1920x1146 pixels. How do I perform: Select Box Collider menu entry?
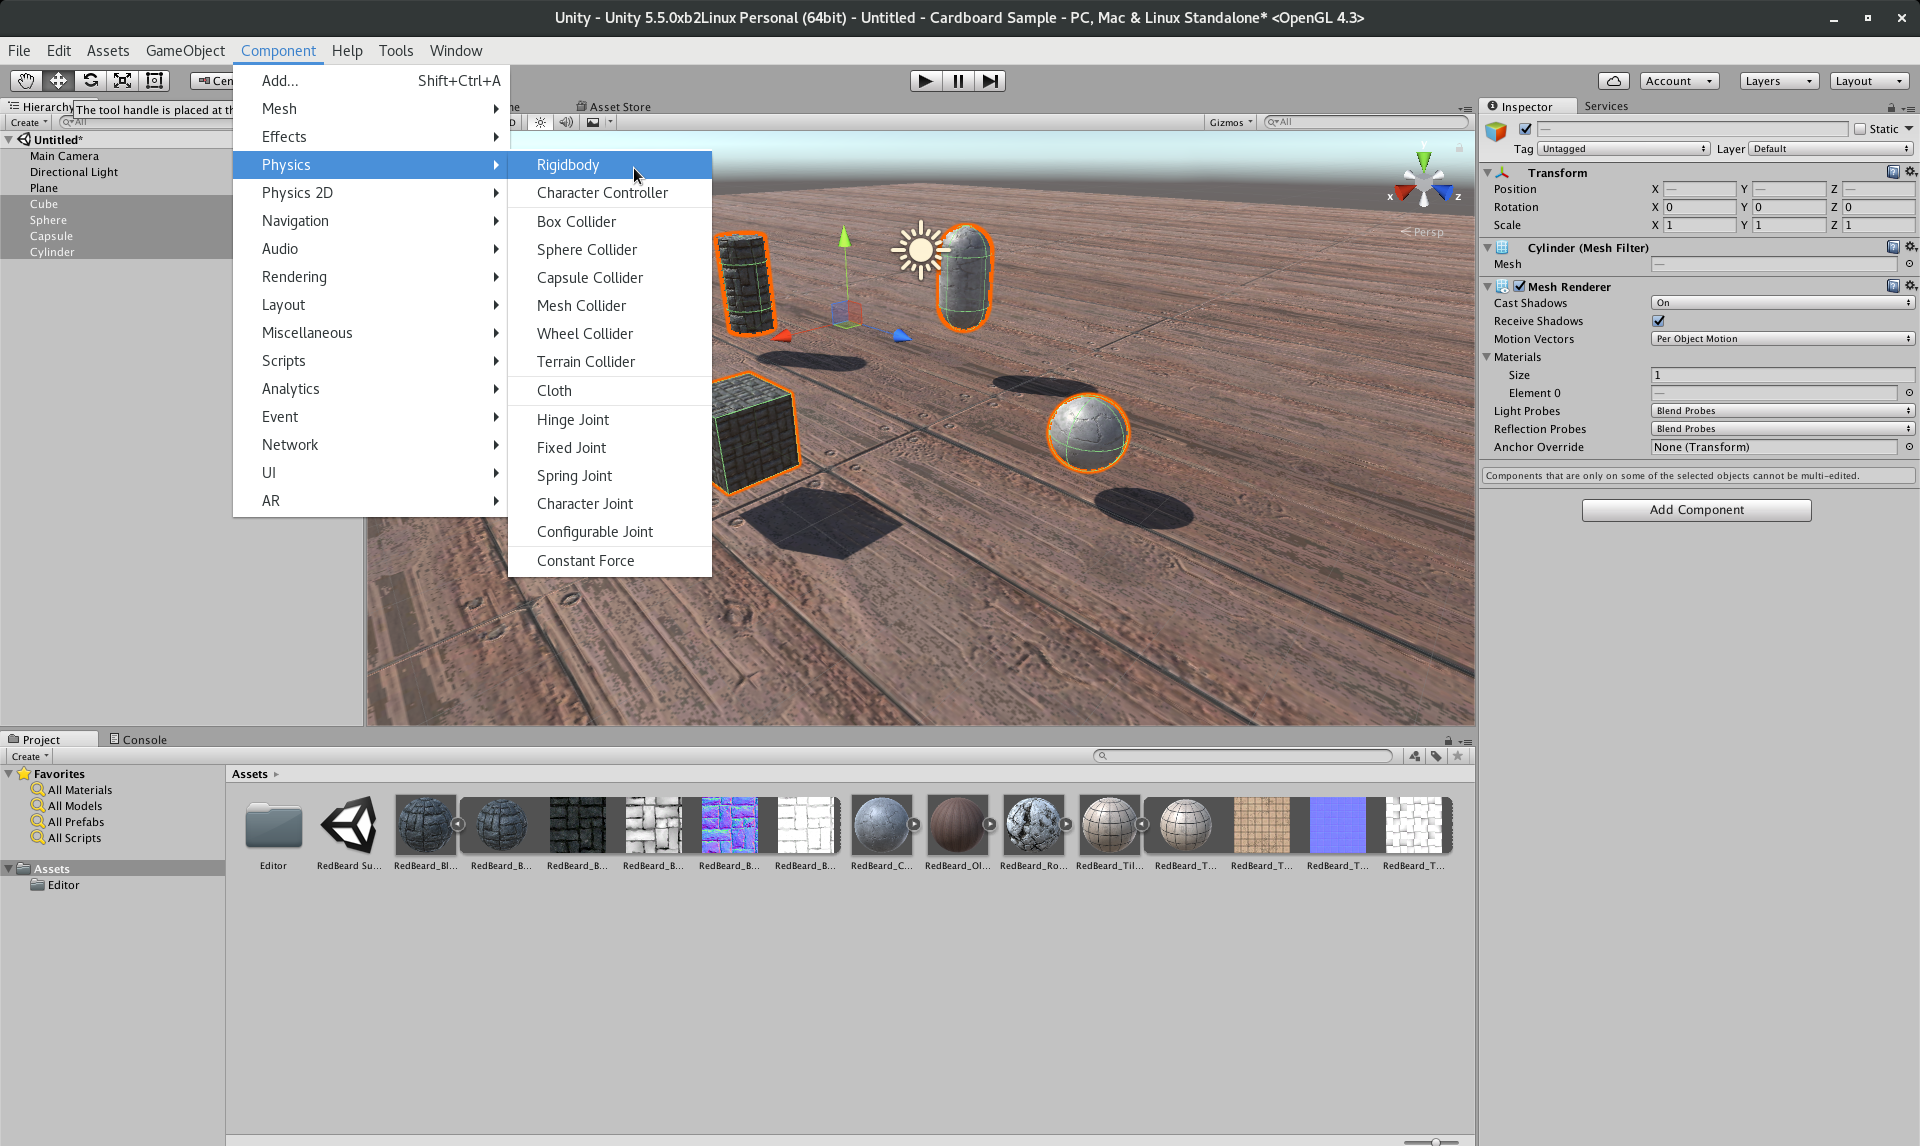click(x=576, y=222)
